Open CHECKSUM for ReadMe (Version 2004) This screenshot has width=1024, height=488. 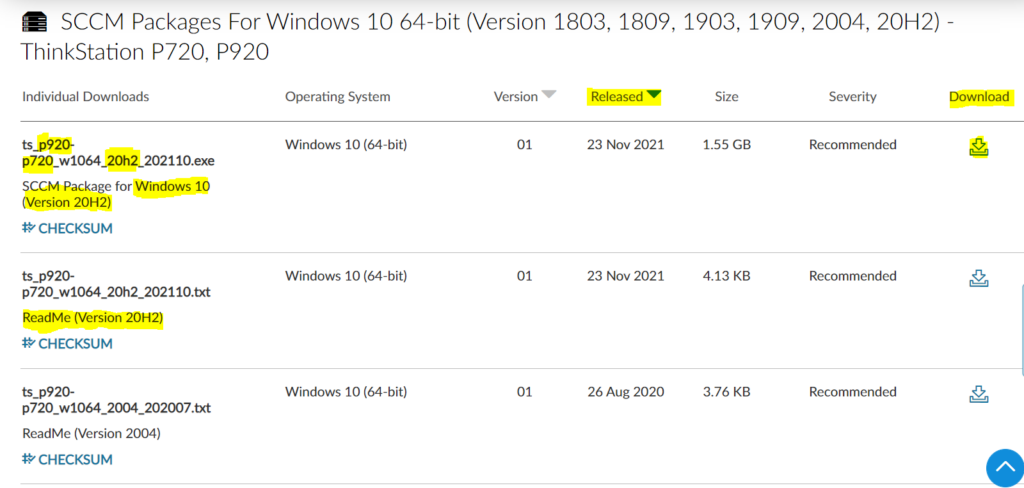click(67, 459)
